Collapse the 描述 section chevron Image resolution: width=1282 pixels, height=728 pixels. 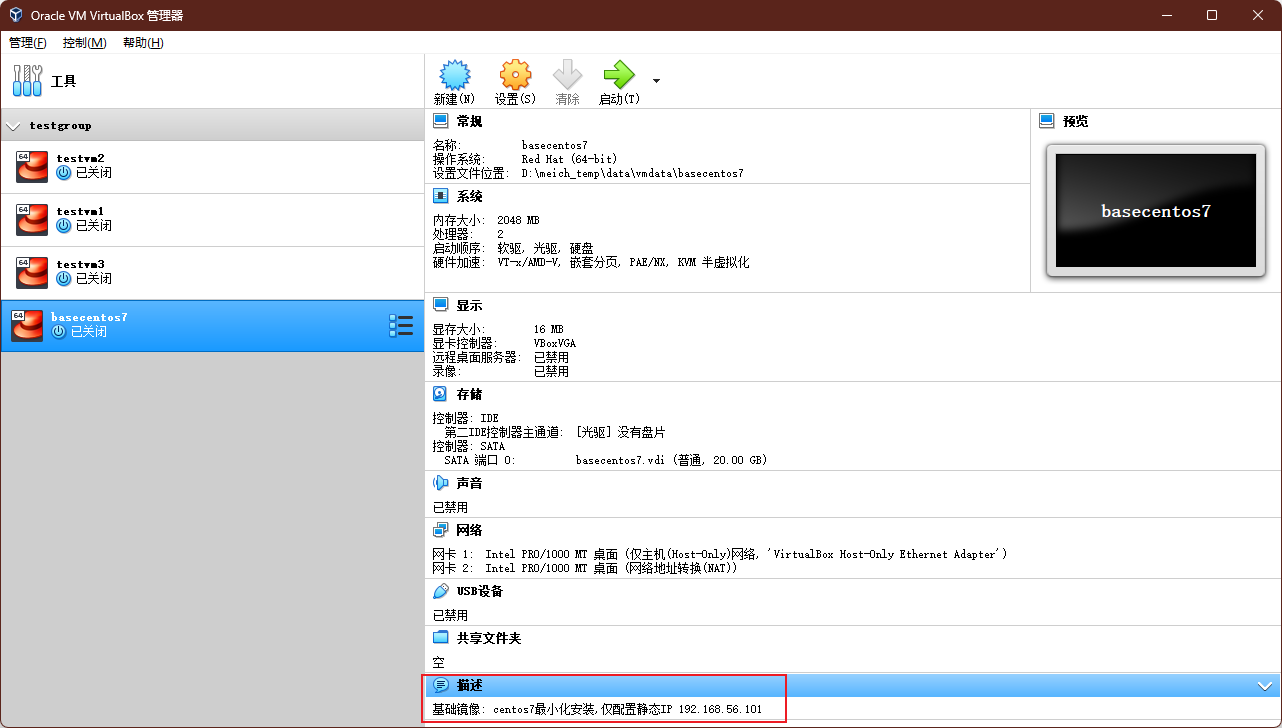(1264, 686)
